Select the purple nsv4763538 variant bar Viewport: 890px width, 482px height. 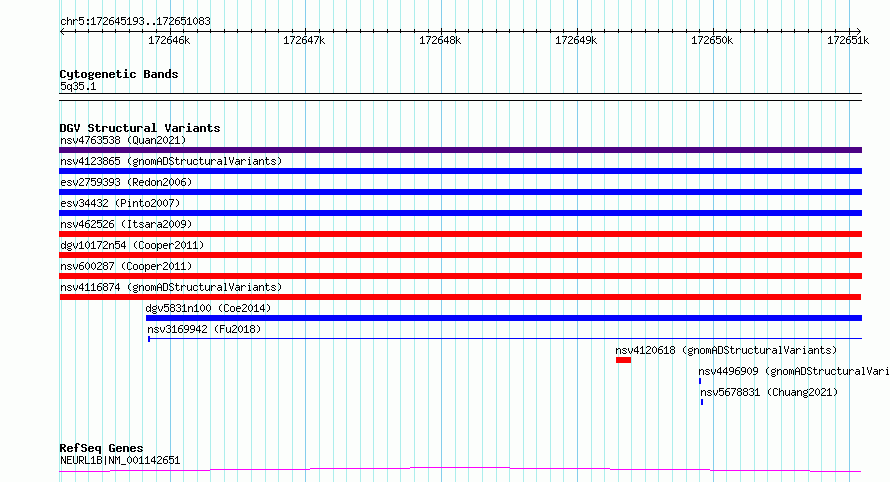(x=460, y=150)
